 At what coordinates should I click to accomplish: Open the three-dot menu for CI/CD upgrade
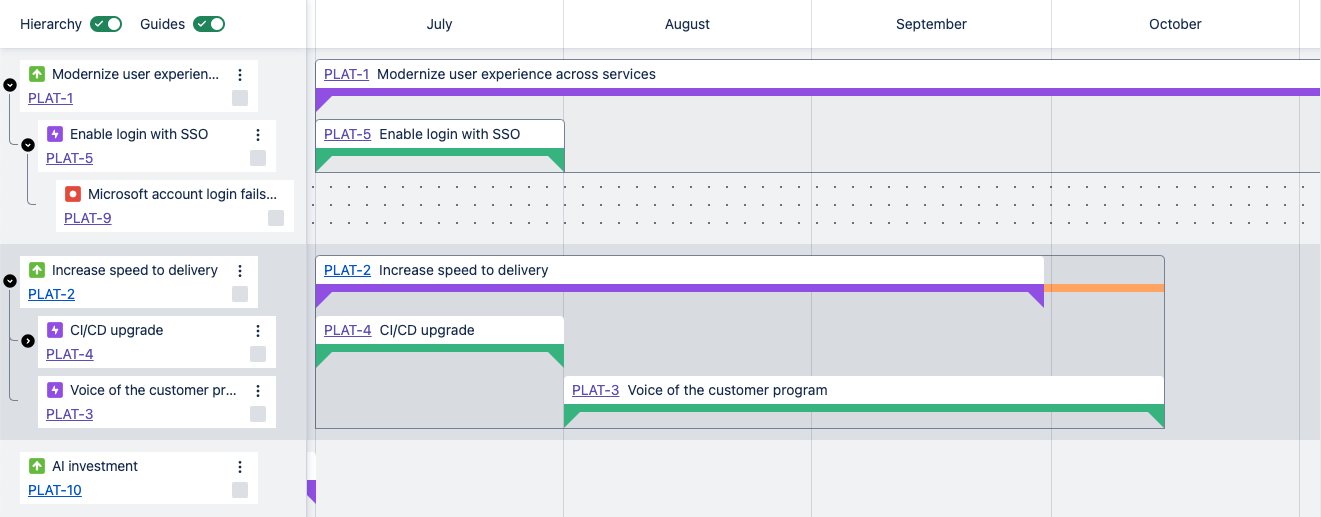tap(258, 331)
